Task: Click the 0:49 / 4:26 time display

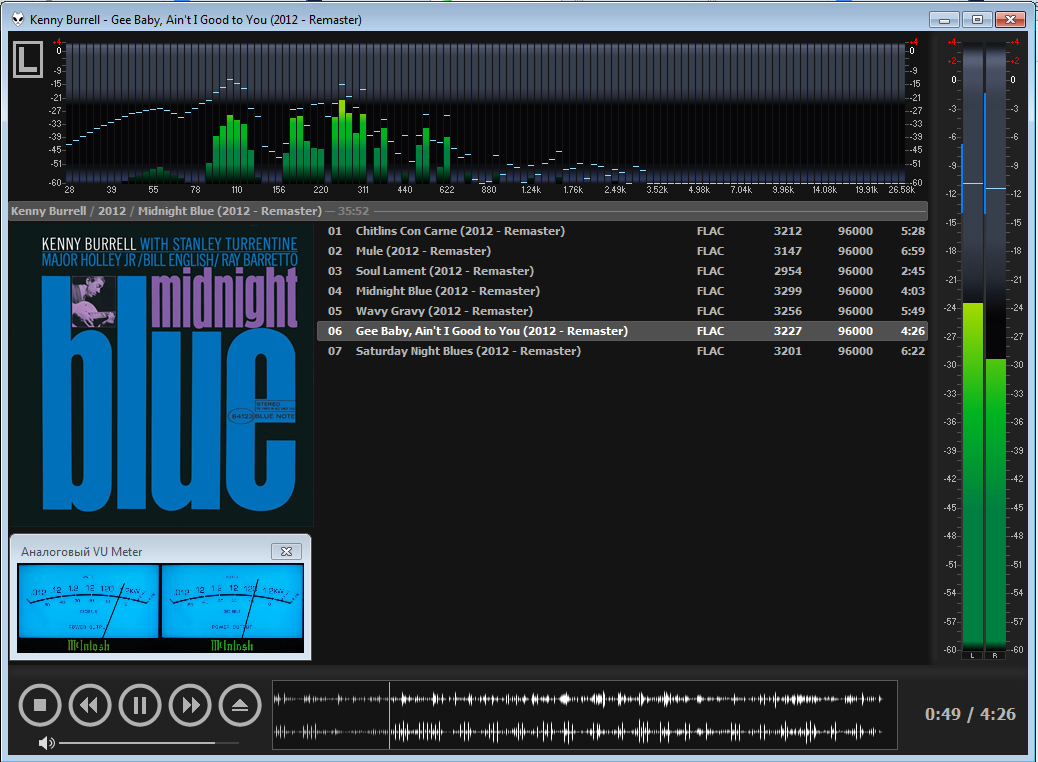Action: (x=970, y=714)
